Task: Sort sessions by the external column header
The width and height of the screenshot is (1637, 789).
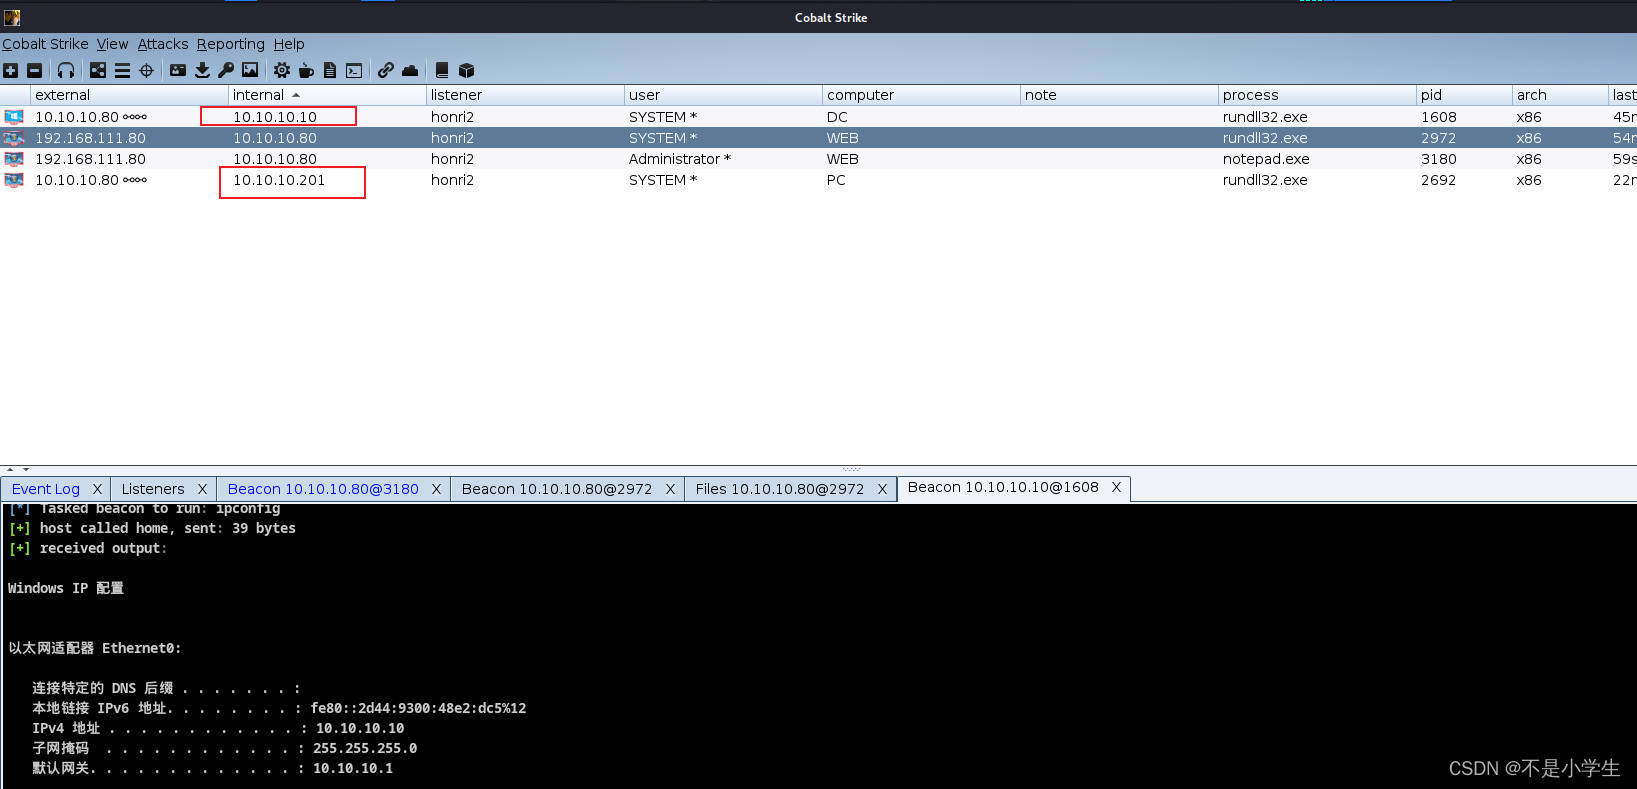Action: [129, 95]
